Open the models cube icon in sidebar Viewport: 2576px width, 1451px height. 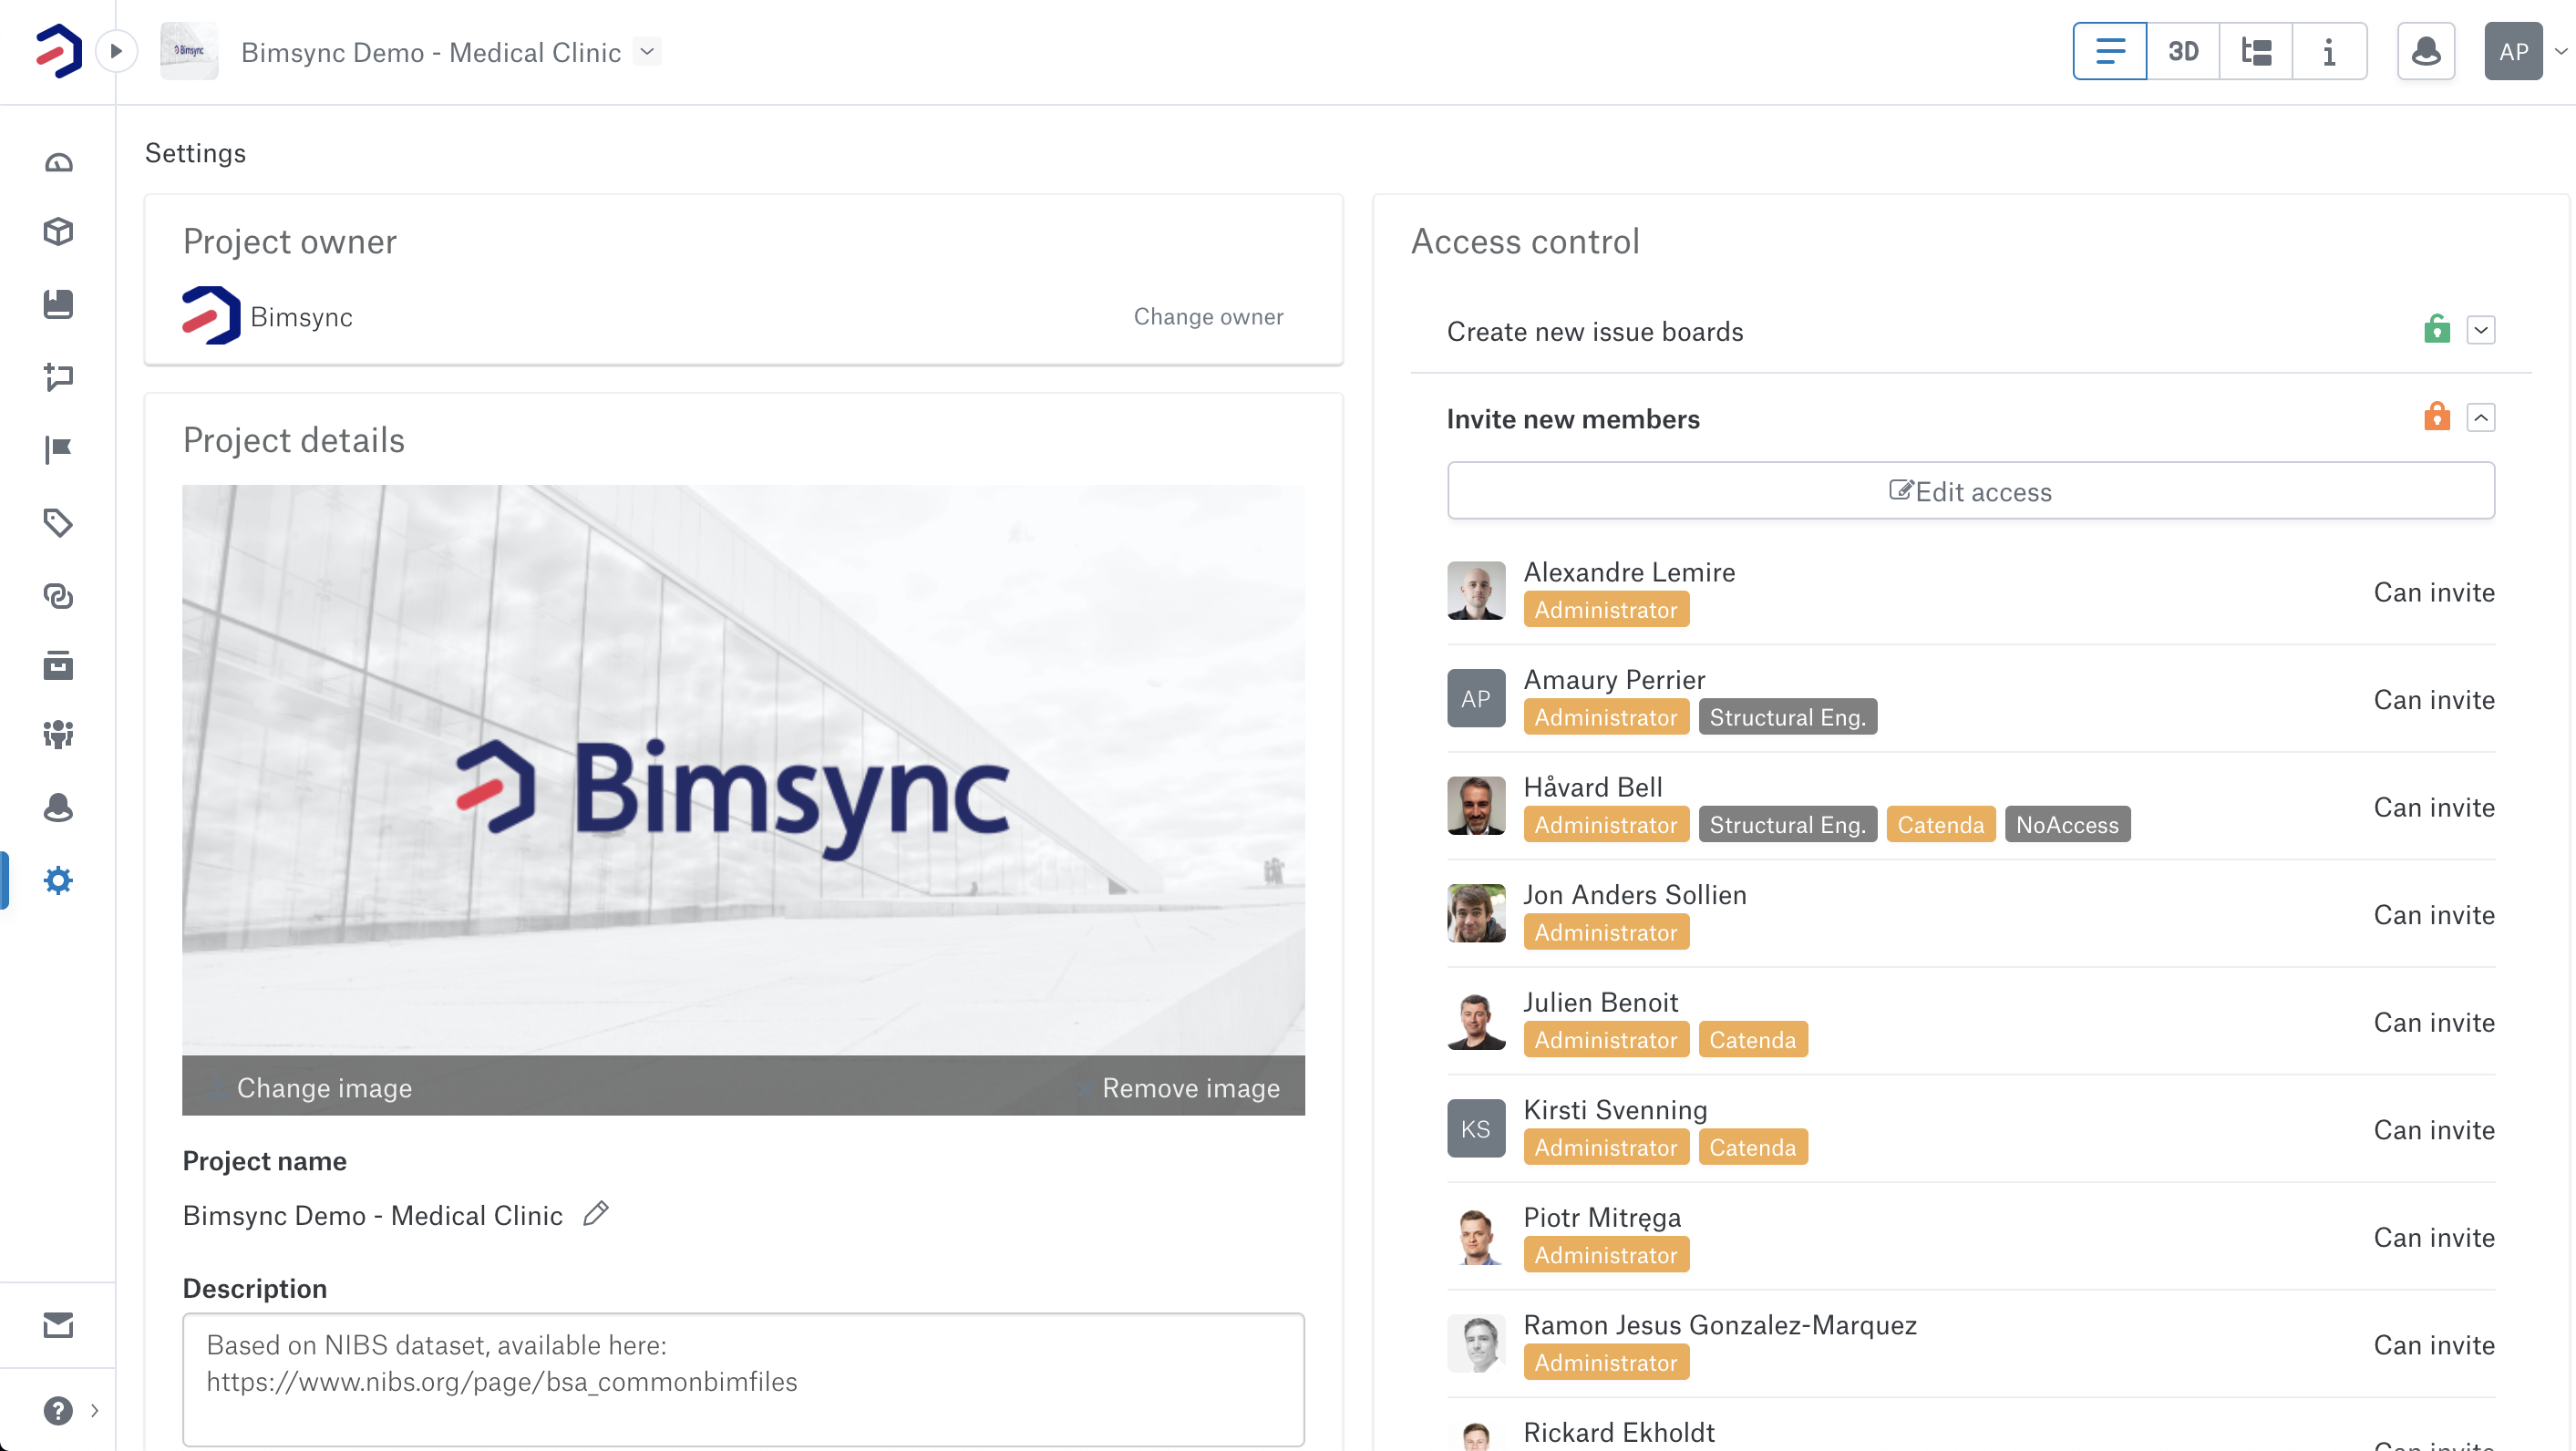pos(58,232)
